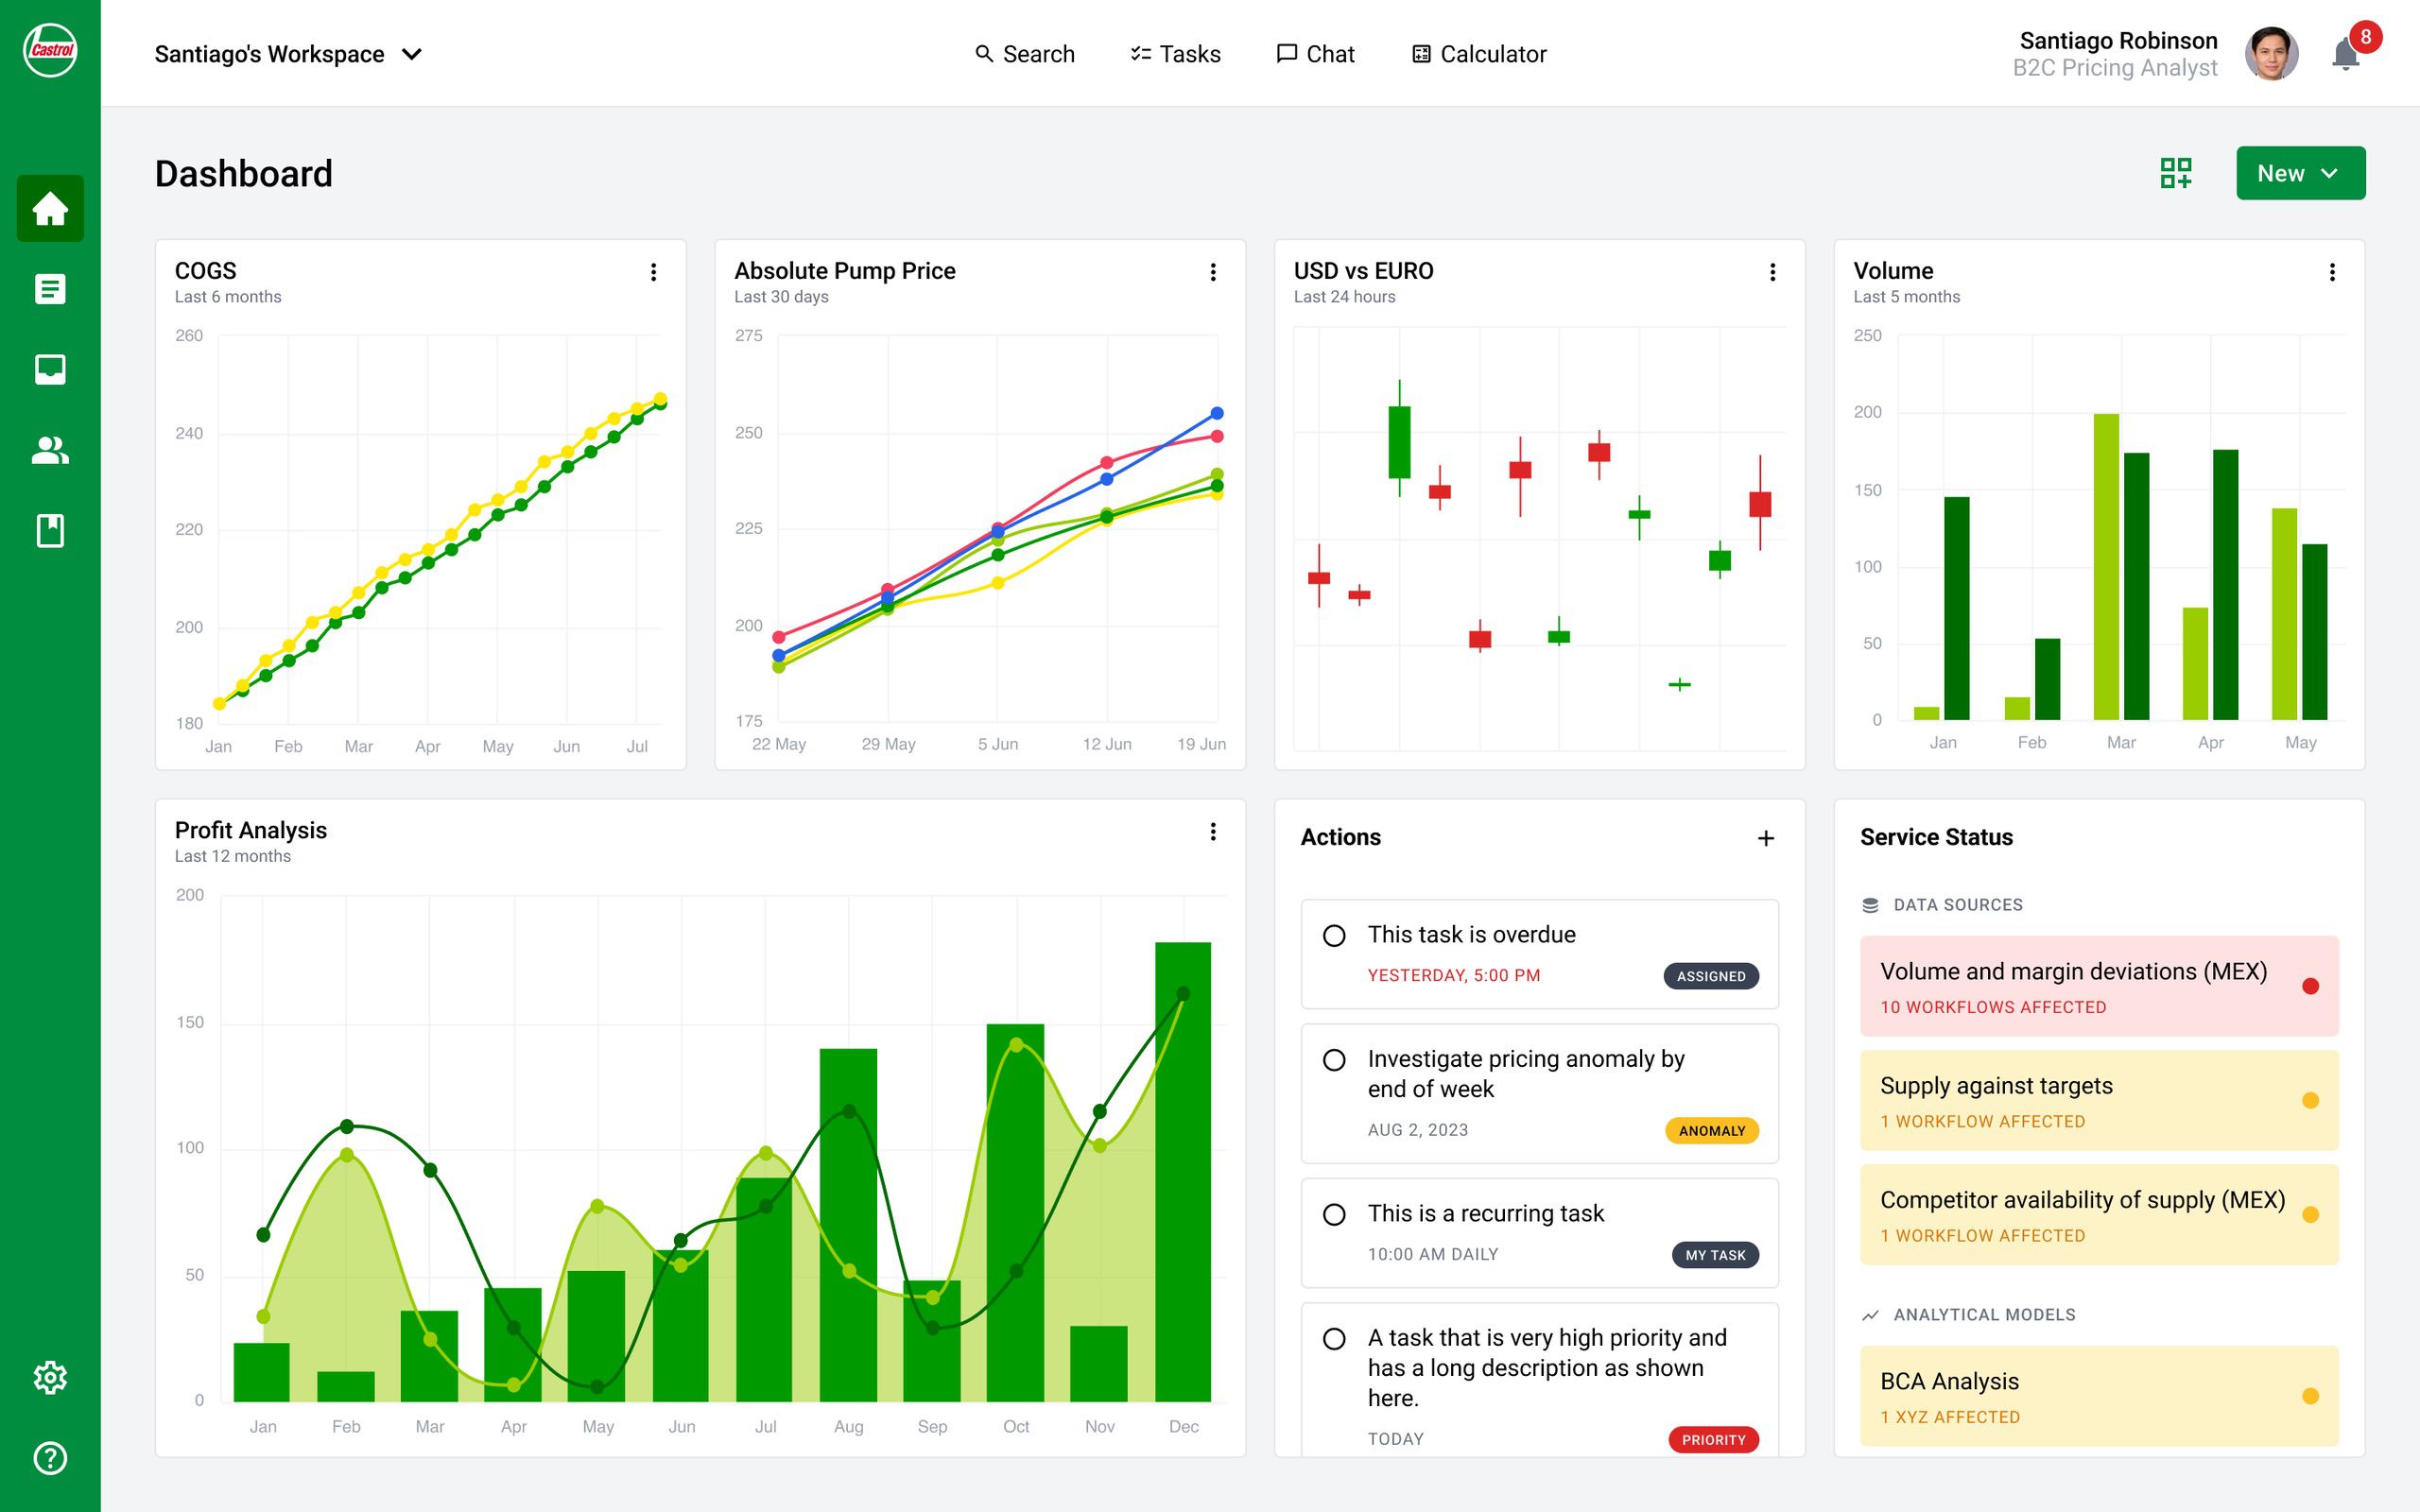Mark 'This task is overdue' complete

[x=1334, y=935]
